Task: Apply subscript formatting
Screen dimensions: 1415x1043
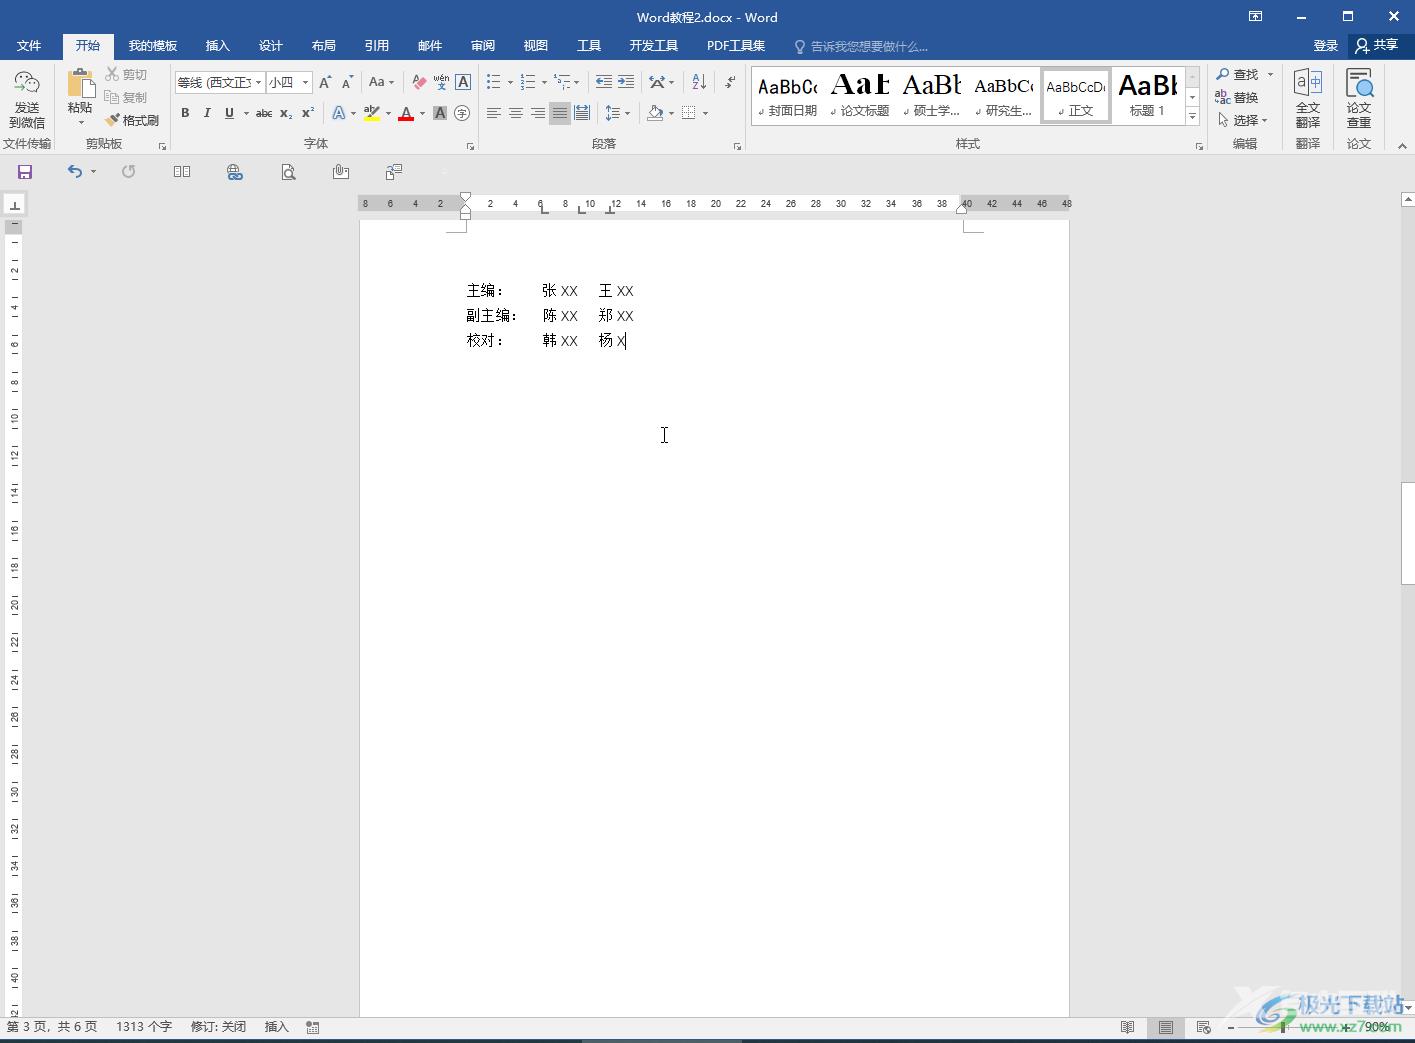Action: (286, 113)
